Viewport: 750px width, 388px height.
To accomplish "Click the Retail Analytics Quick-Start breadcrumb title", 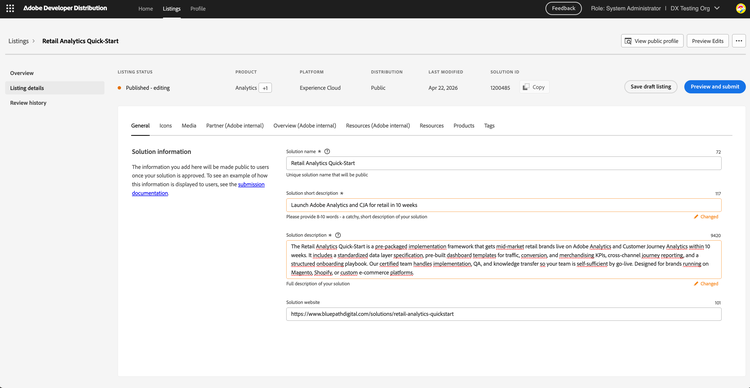I will (x=80, y=41).
